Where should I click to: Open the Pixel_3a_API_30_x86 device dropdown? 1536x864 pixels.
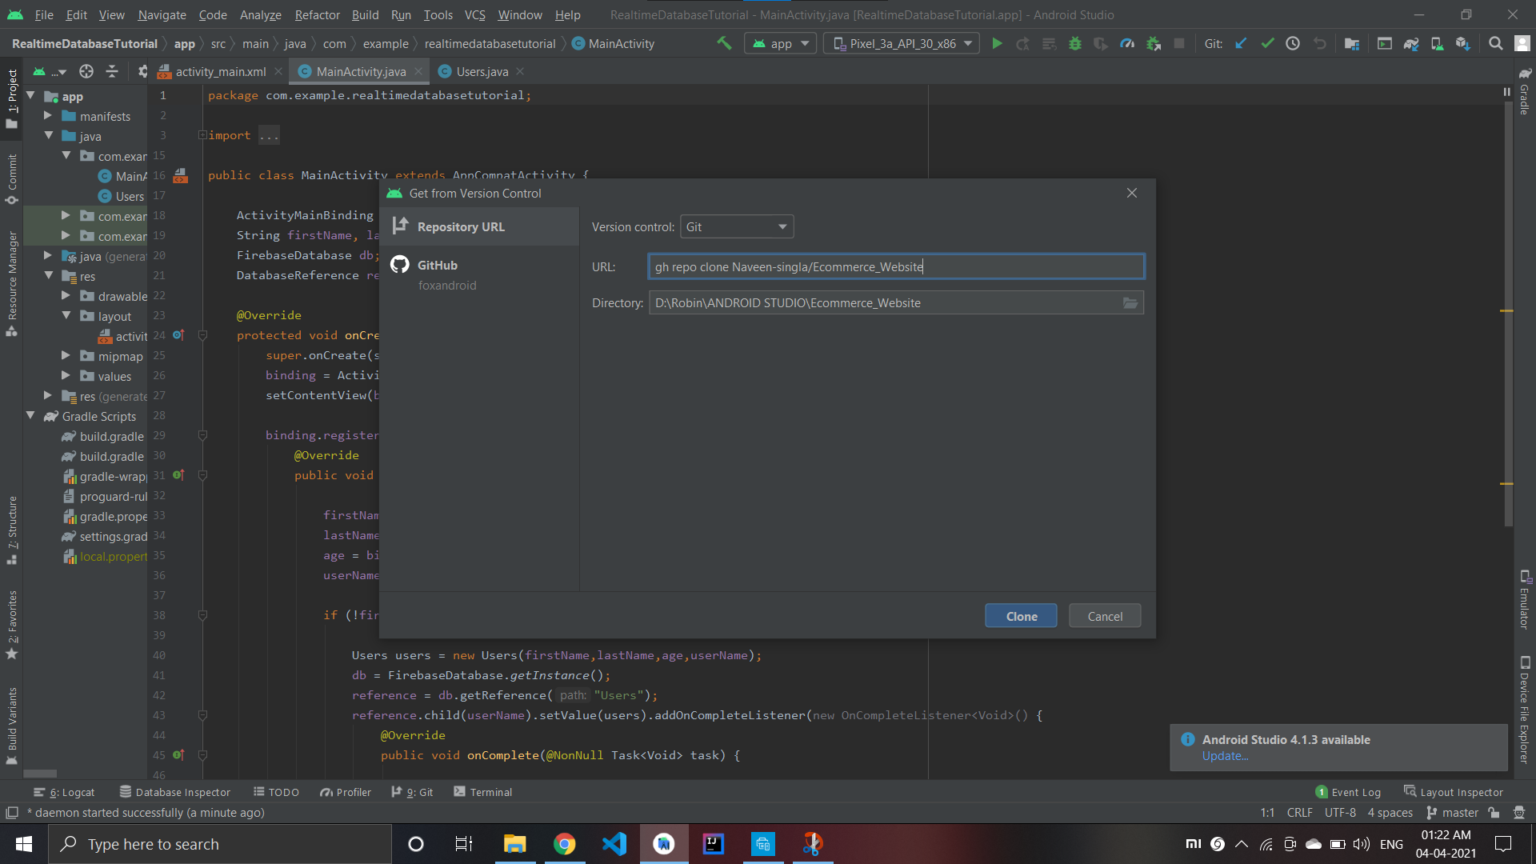[x=902, y=43]
